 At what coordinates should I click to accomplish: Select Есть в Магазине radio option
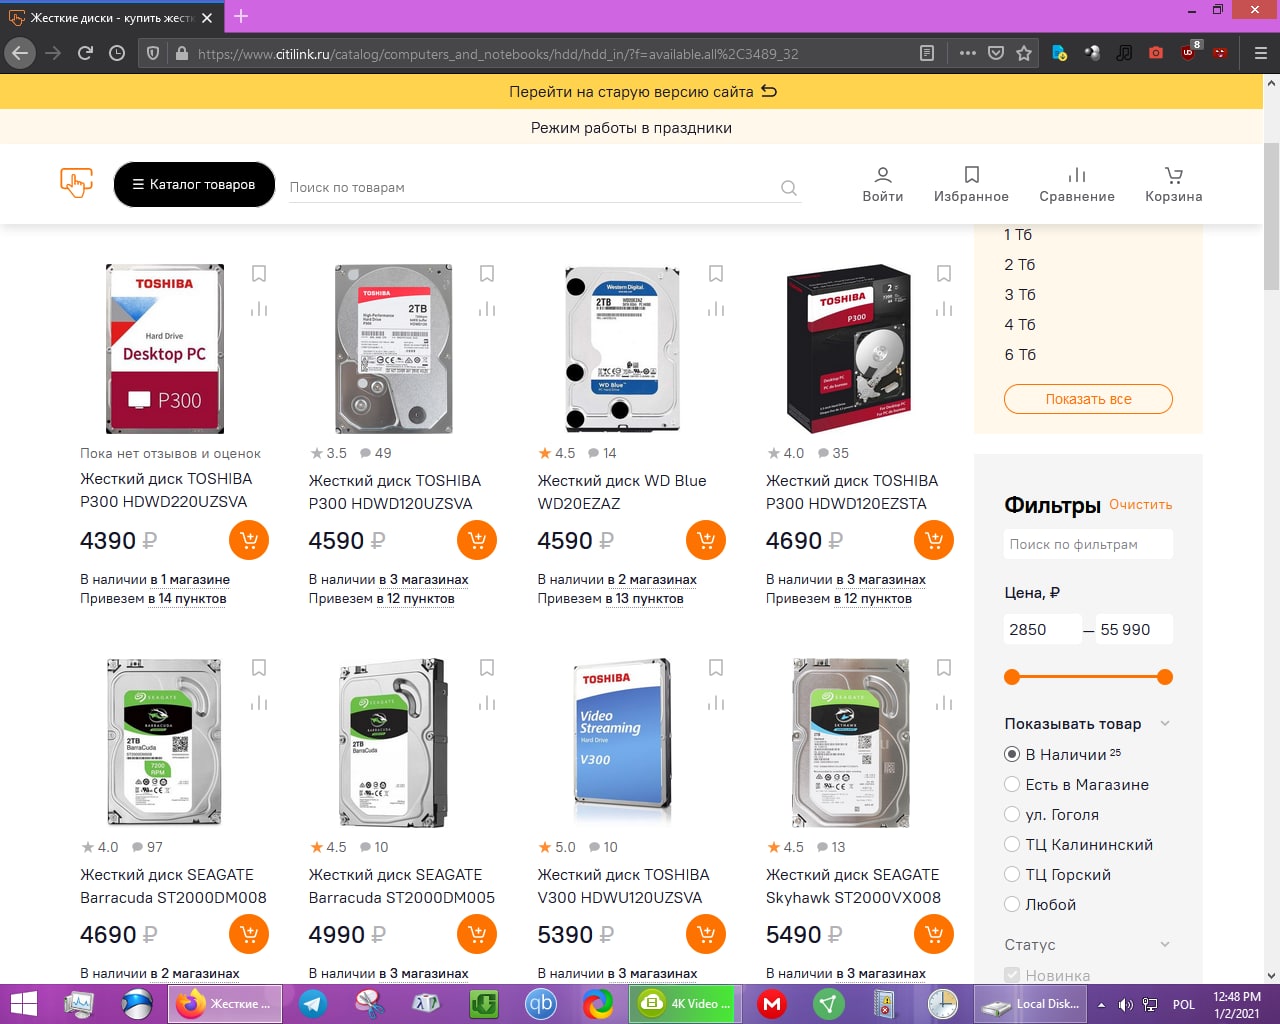coord(1012,784)
